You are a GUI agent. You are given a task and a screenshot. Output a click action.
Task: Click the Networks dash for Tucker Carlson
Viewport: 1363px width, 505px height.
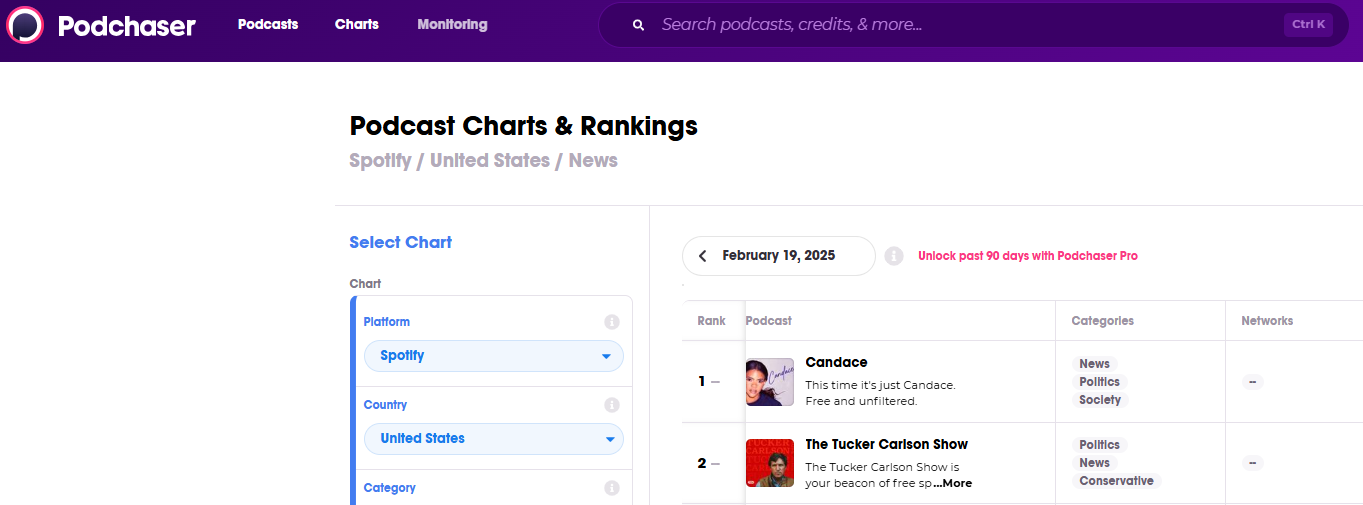(x=1253, y=463)
